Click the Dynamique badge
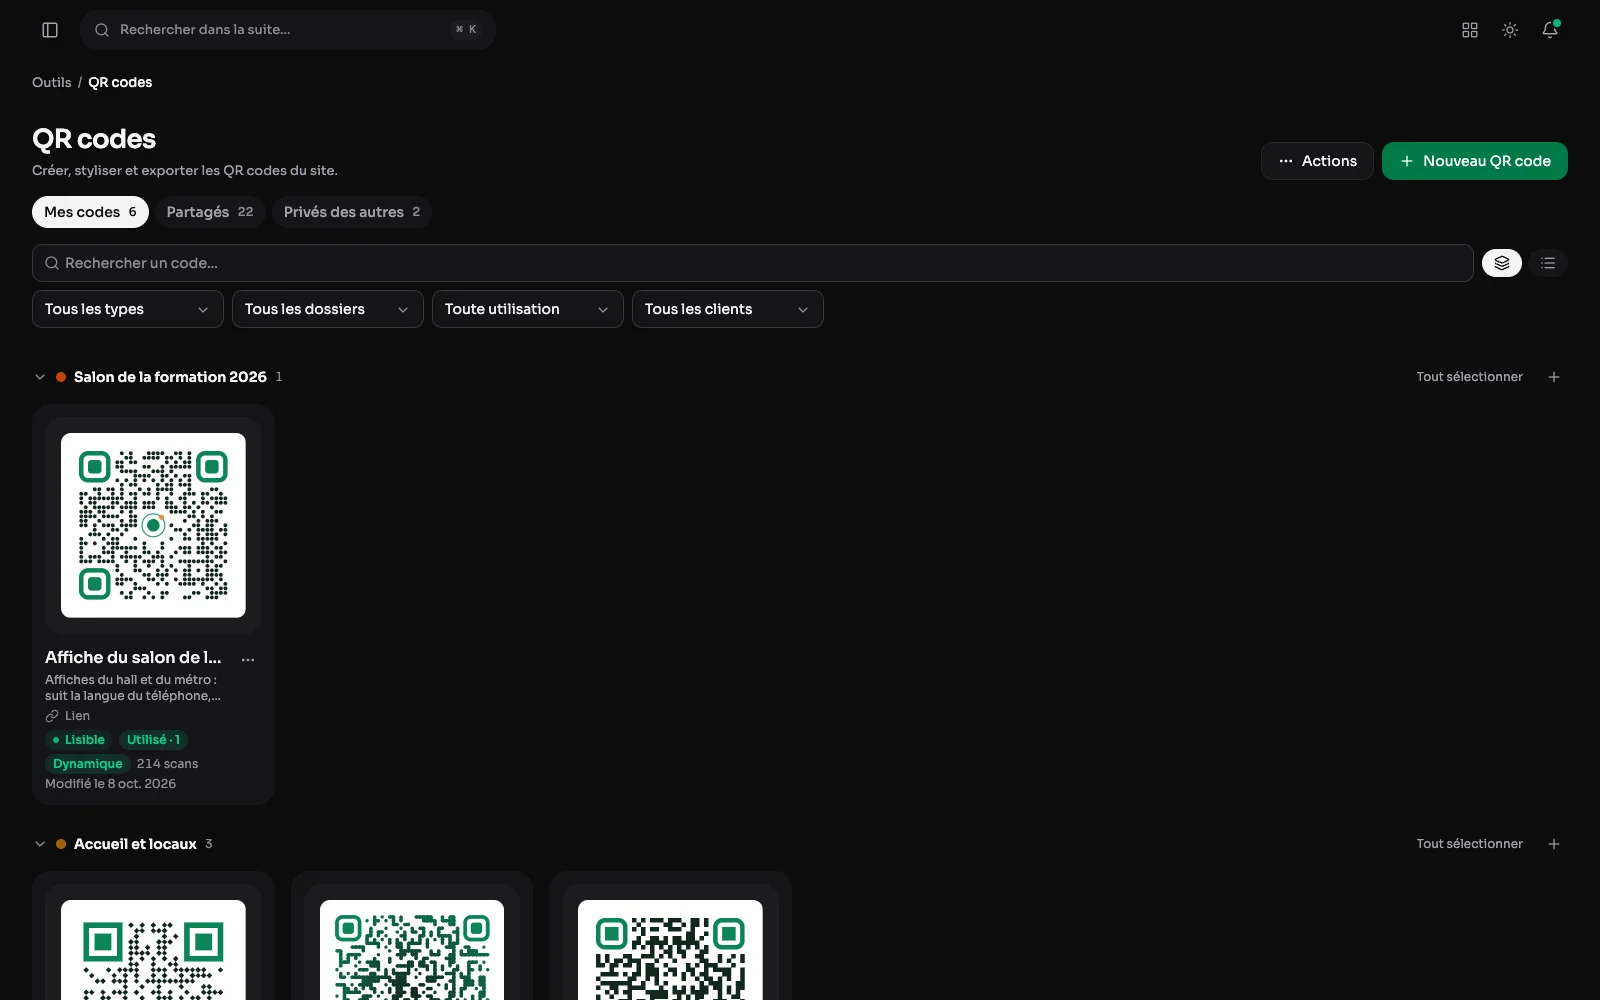This screenshot has height=1000, width=1600. point(88,764)
